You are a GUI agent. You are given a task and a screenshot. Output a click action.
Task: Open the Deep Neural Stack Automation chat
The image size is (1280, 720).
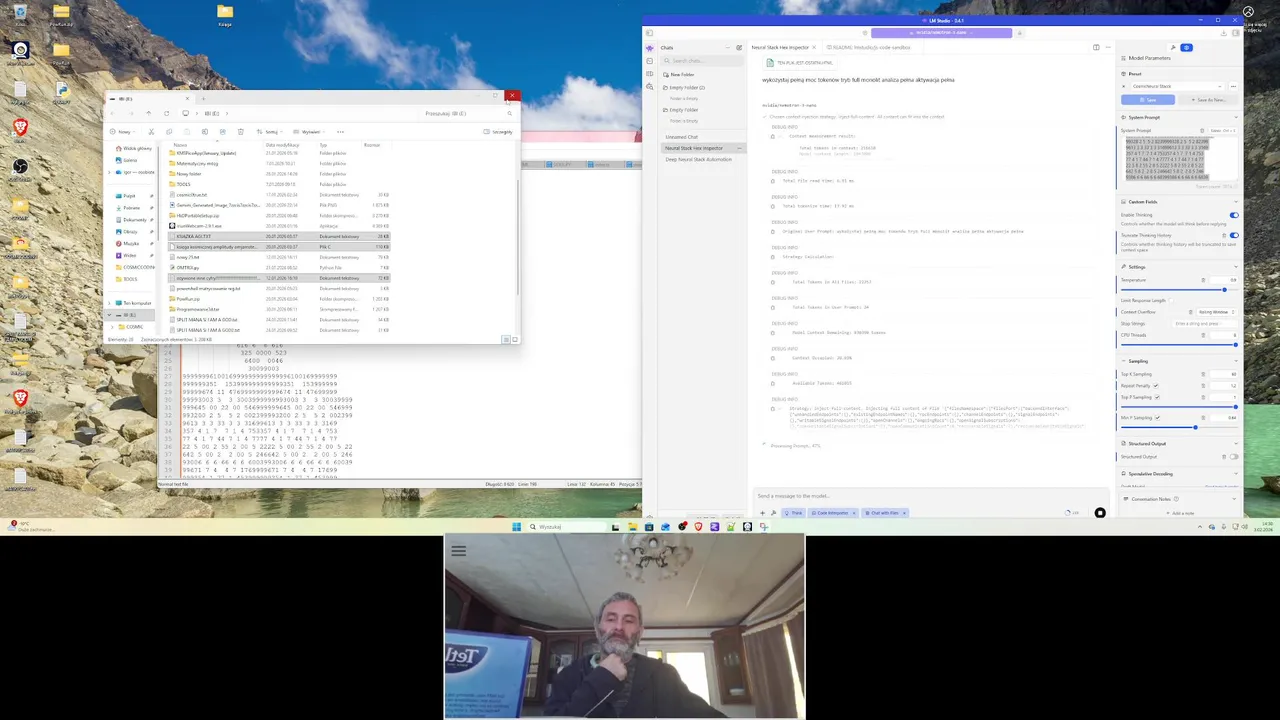pos(699,159)
